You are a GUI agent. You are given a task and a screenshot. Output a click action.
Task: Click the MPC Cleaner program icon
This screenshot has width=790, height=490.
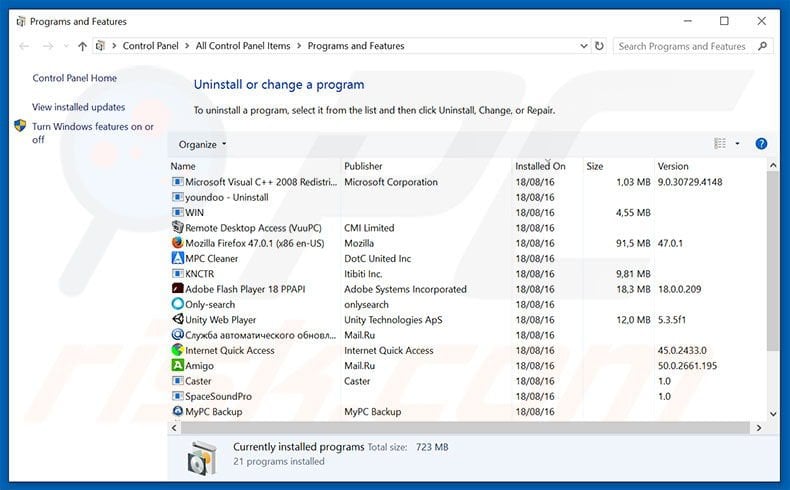[x=177, y=258]
